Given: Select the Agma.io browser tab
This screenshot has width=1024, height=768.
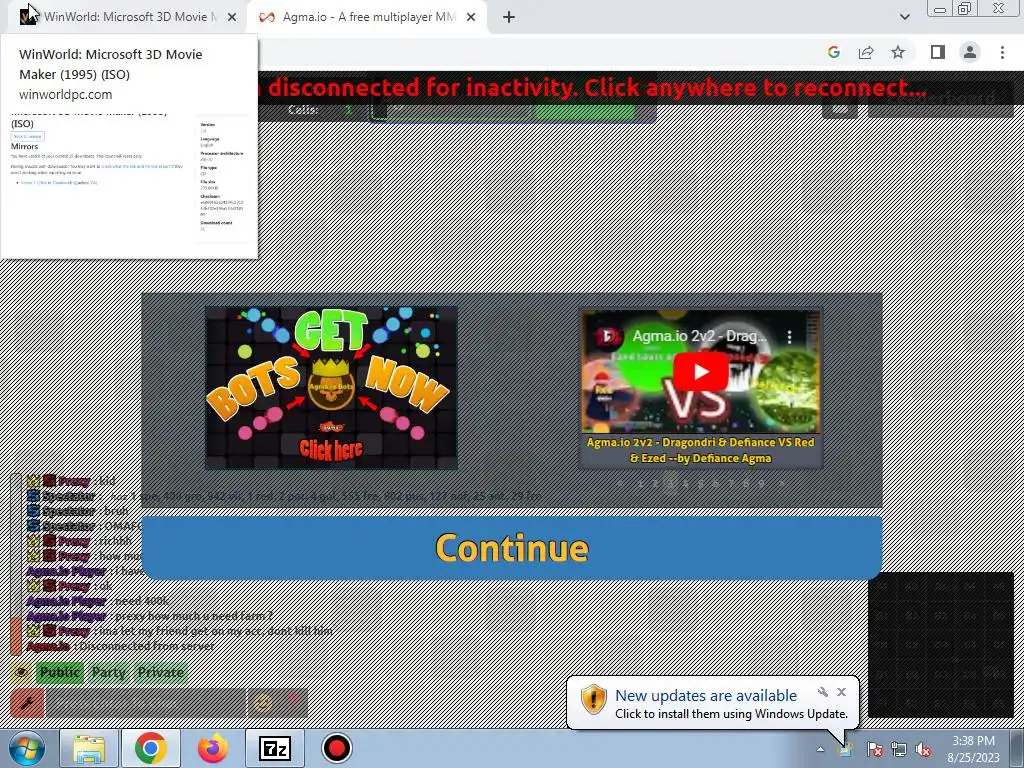Looking at the screenshot, I should click(369, 18).
